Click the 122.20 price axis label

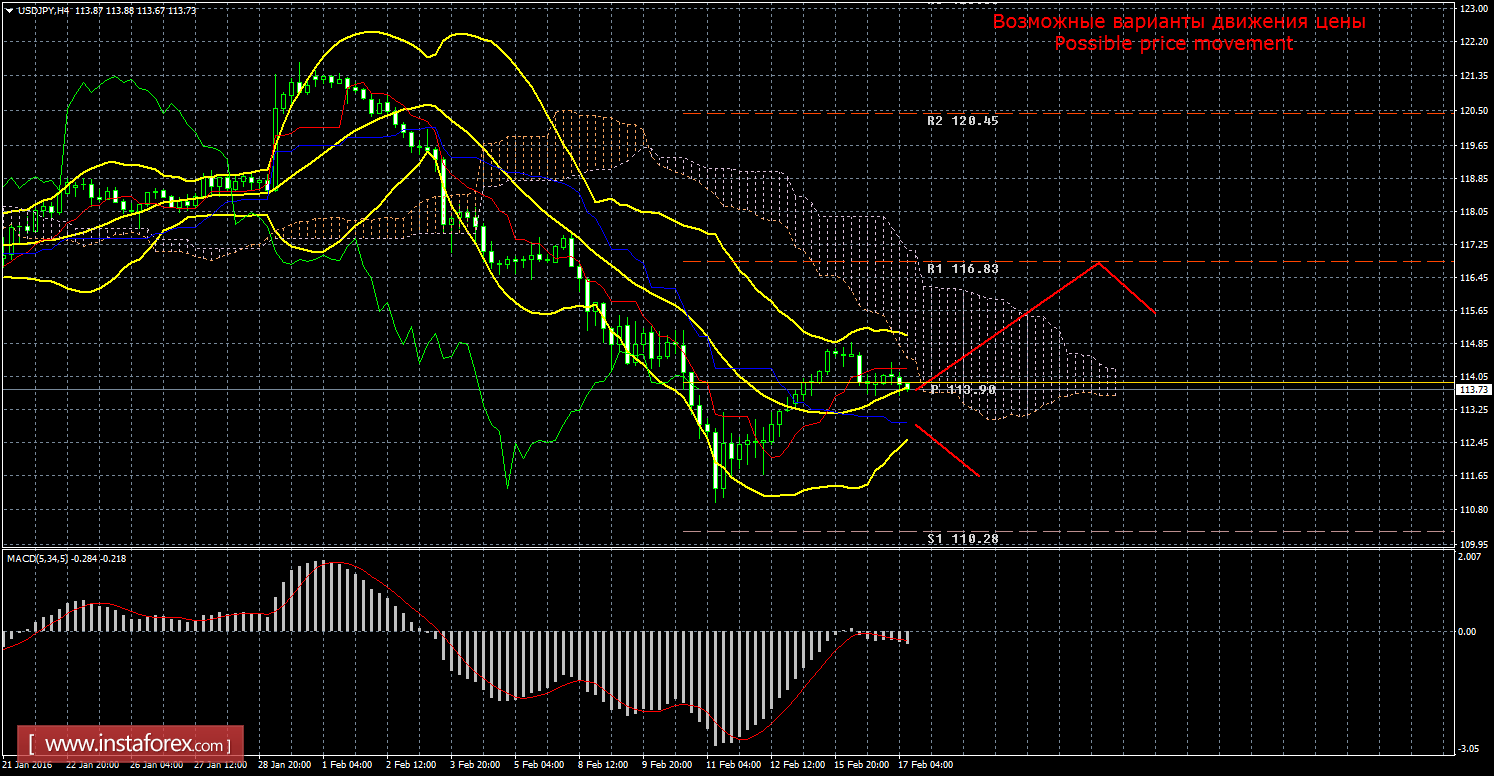coord(1473,43)
